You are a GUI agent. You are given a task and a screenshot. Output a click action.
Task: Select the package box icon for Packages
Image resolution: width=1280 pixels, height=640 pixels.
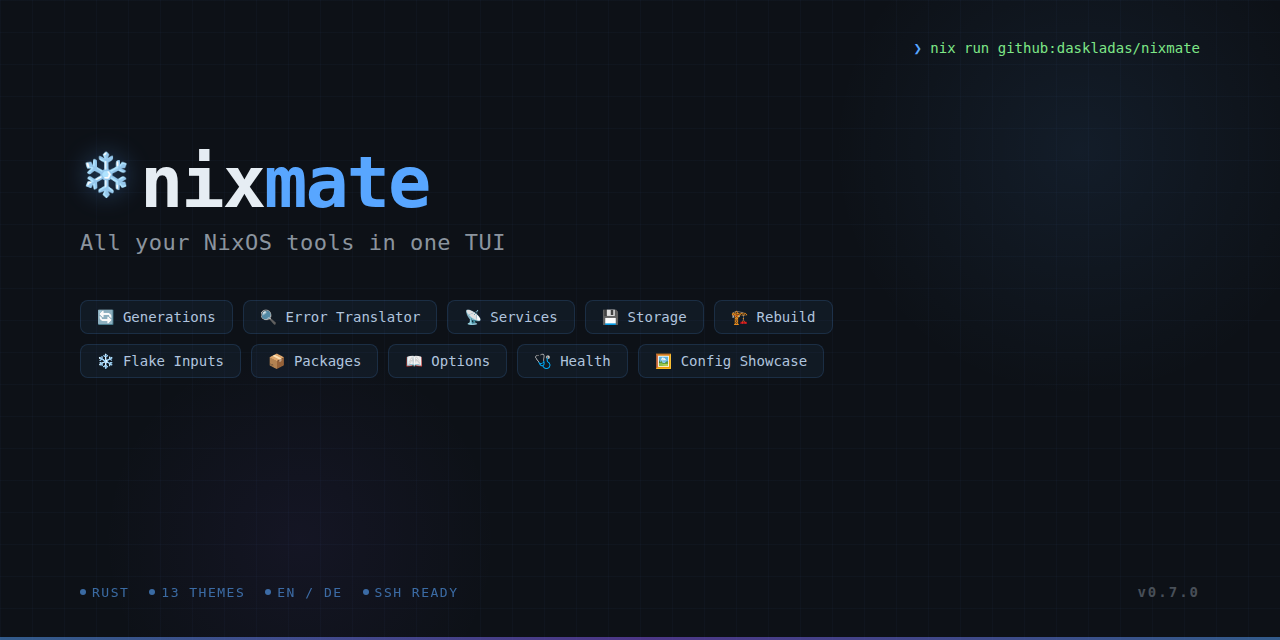[x=276, y=361]
